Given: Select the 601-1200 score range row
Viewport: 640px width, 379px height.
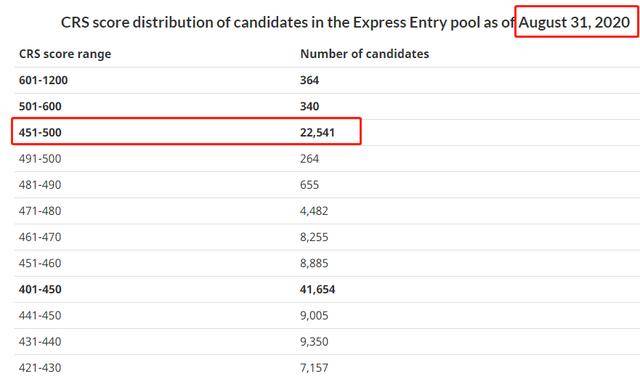Looking at the screenshot, I should point(327,80).
